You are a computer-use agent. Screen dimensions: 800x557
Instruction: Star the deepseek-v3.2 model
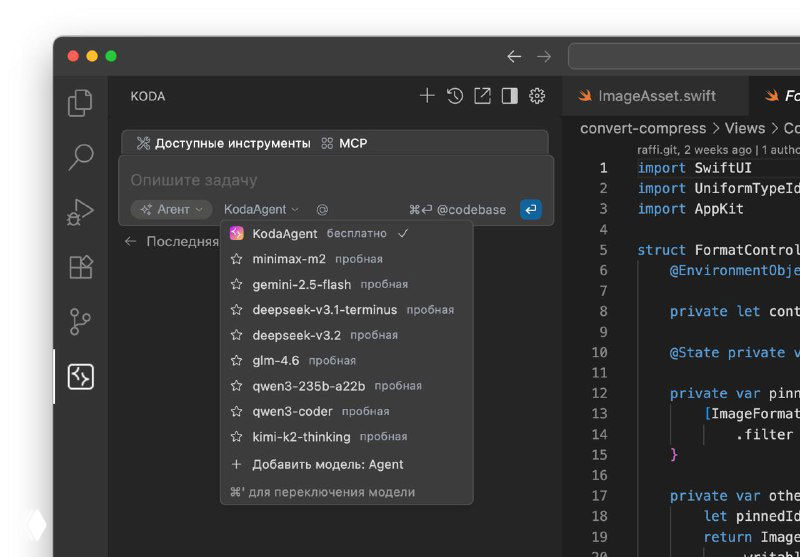point(236,335)
